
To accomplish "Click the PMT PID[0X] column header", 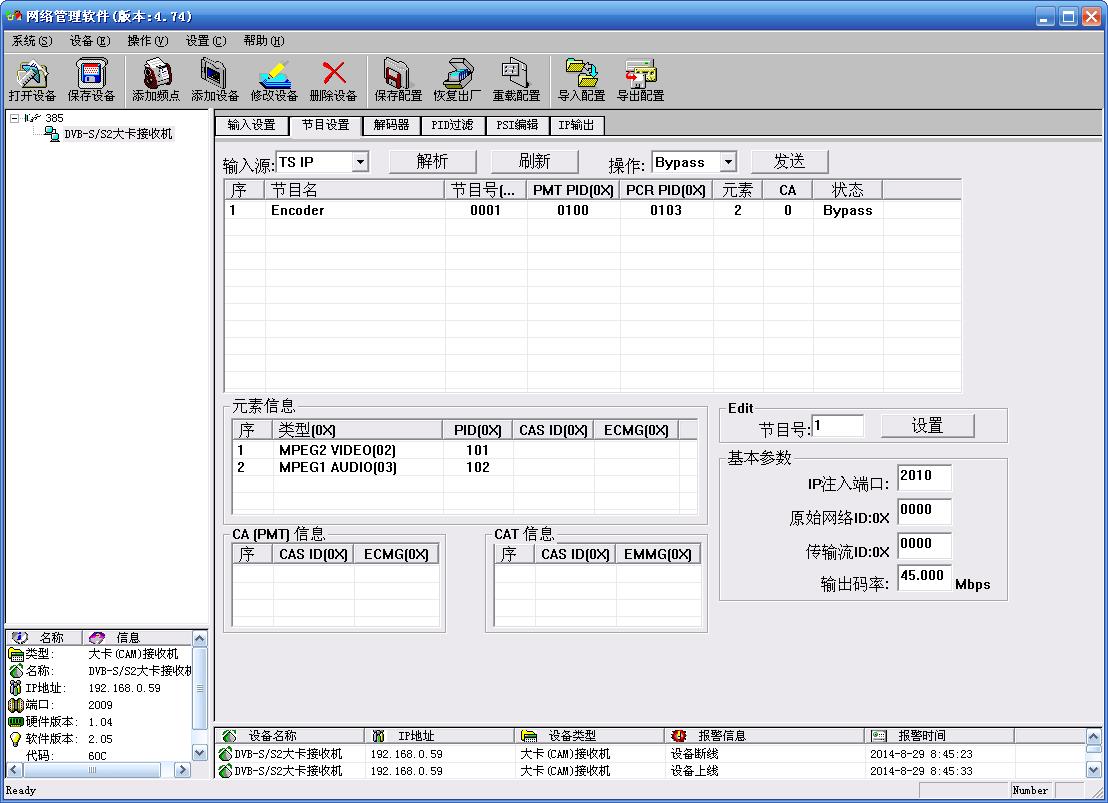I will coord(573,190).
